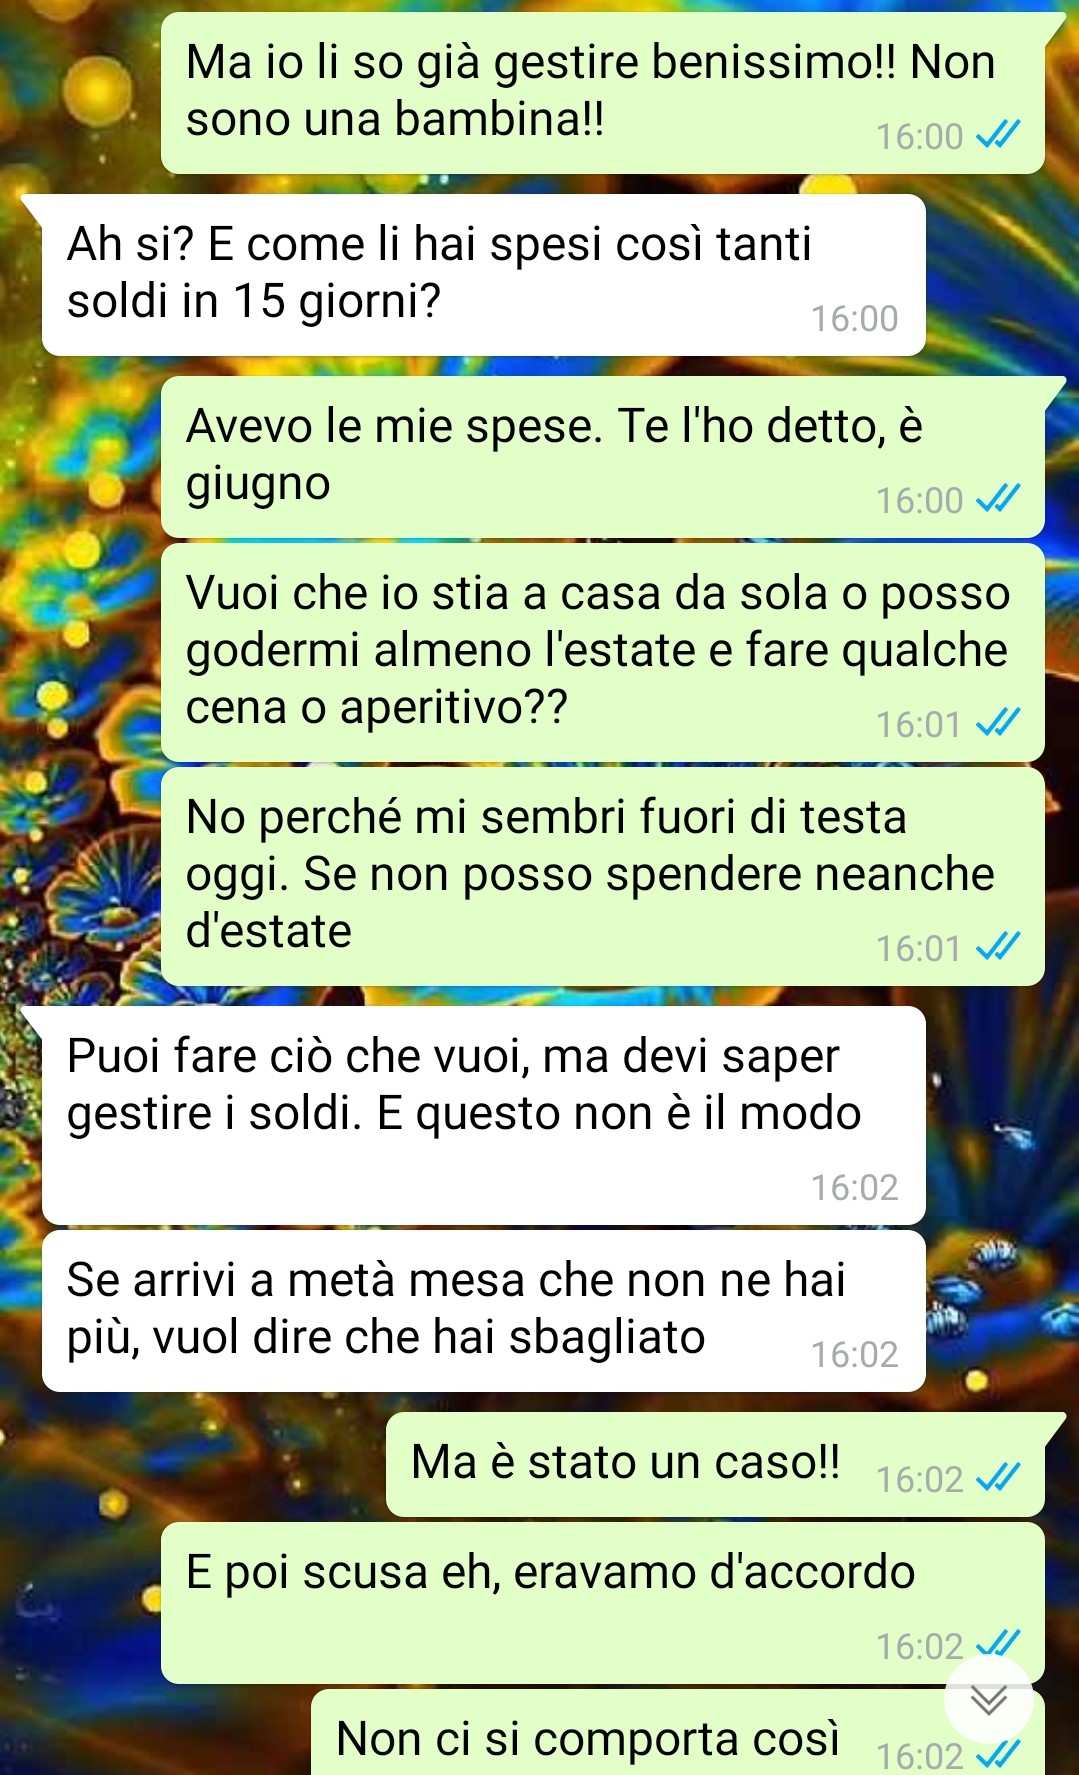
Task: Select message 'Puoi fare ciò che vuoi'
Action: tap(483, 1115)
